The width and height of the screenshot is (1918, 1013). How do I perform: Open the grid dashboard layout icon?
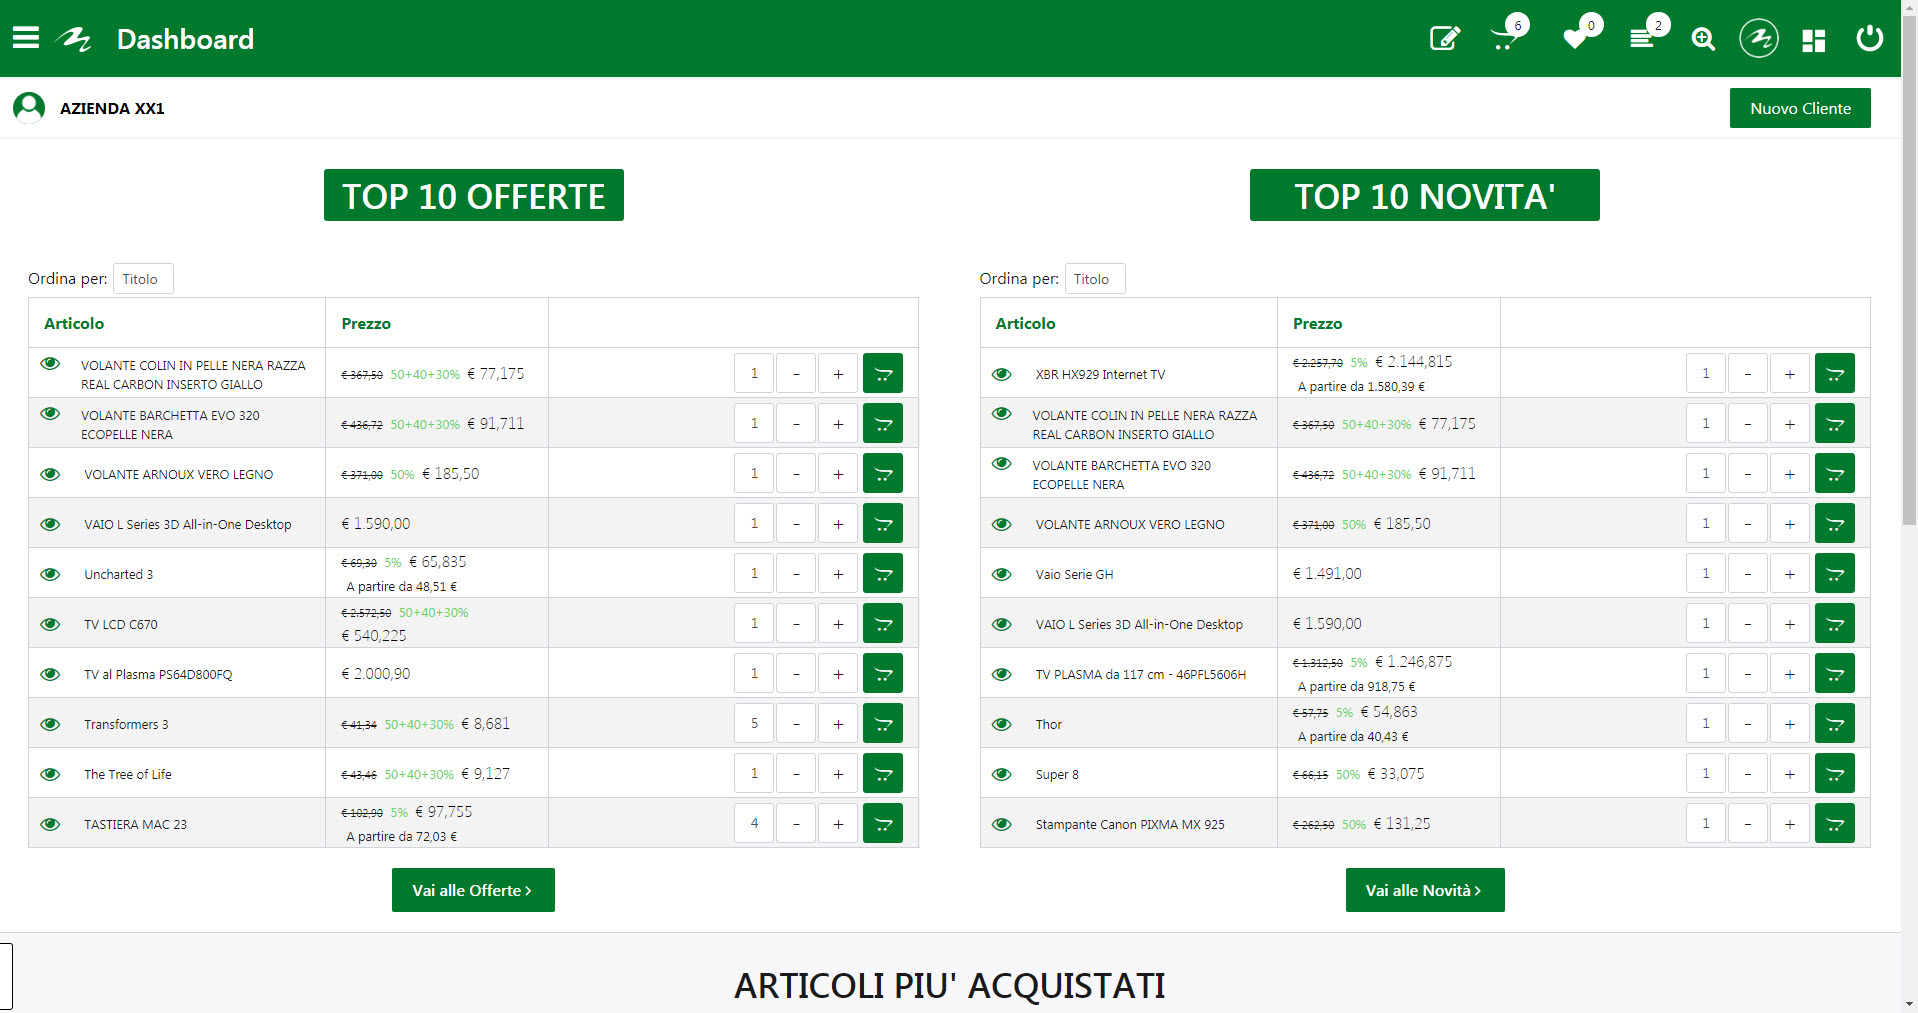click(x=1813, y=40)
